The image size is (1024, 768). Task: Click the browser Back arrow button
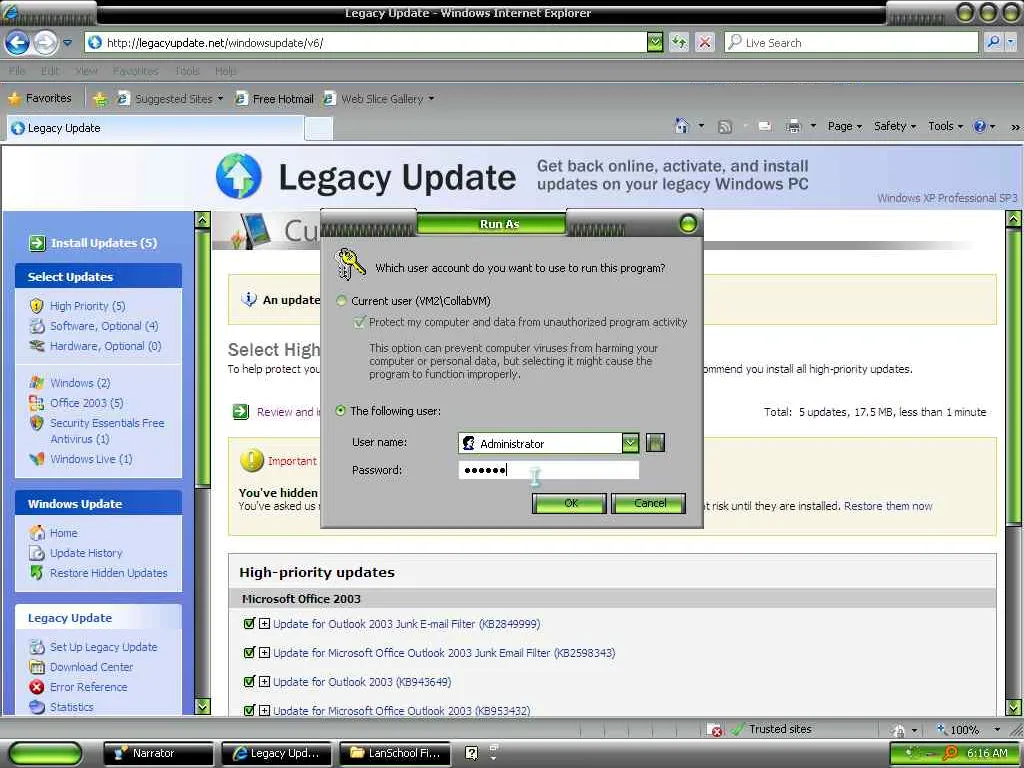point(18,43)
